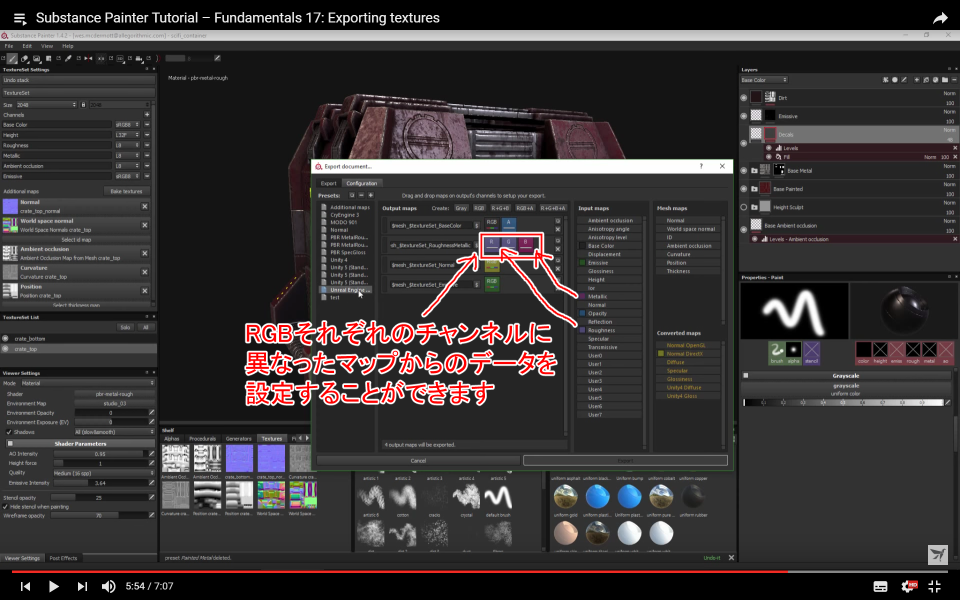
Task: Remove the Ambient occlusion additional map
Action: pos(145,253)
